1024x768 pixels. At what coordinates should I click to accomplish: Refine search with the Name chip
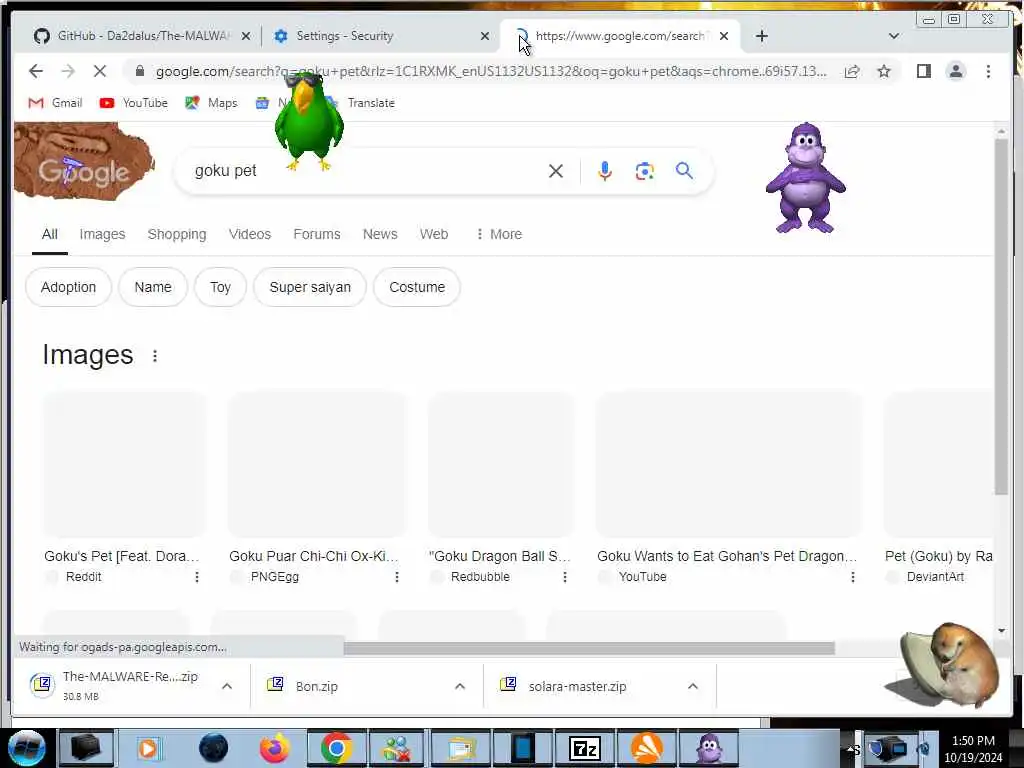(x=153, y=287)
